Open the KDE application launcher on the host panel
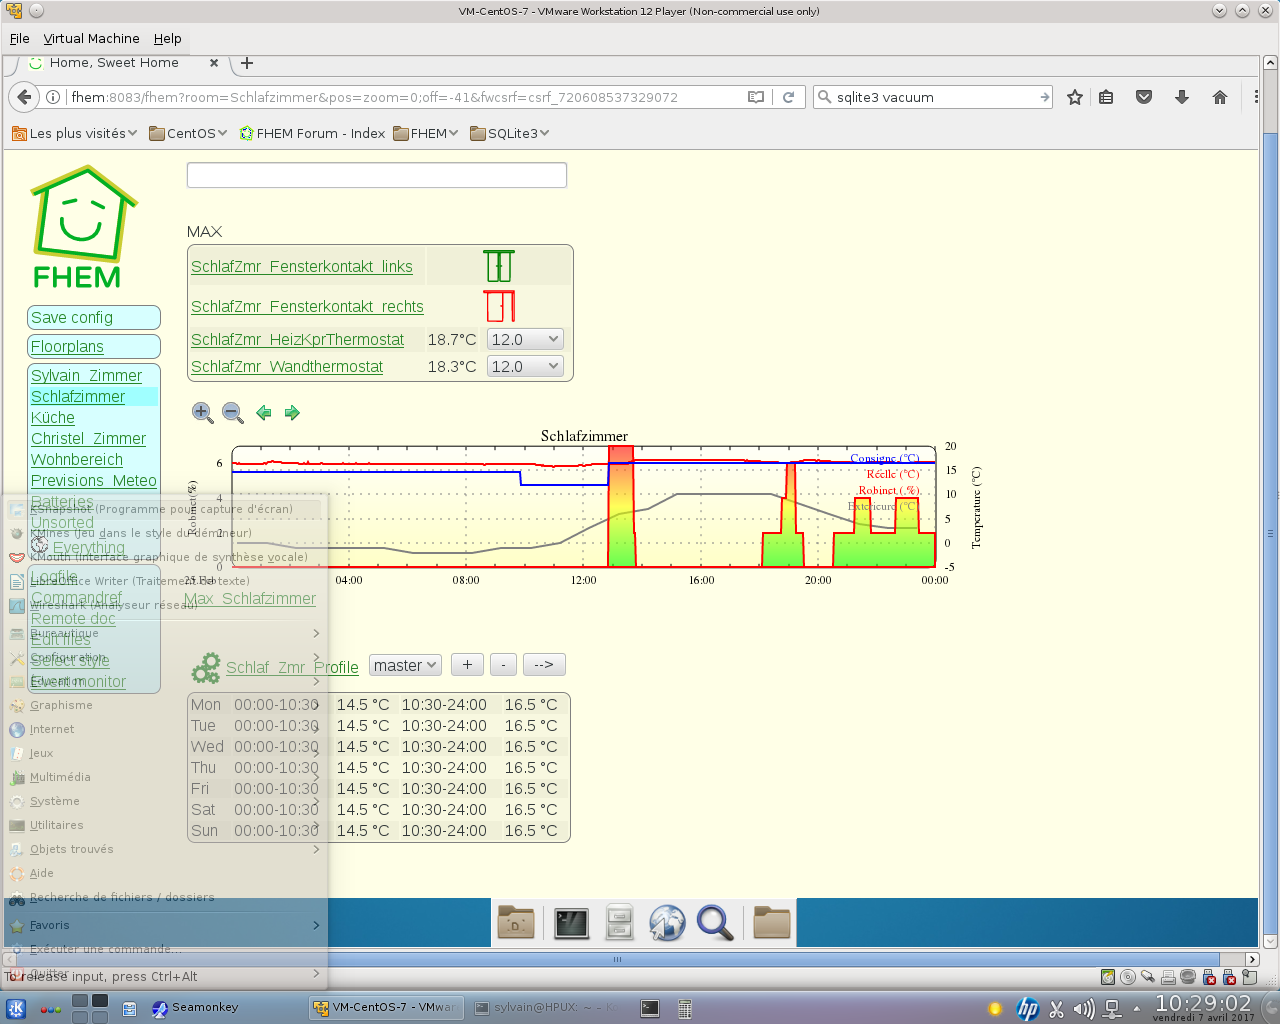This screenshot has height=1024, width=1280. [x=16, y=1008]
